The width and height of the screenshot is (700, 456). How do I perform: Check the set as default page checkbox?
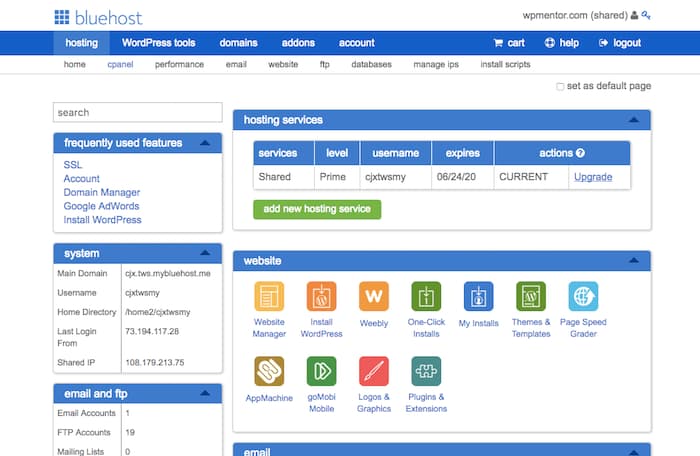point(560,86)
